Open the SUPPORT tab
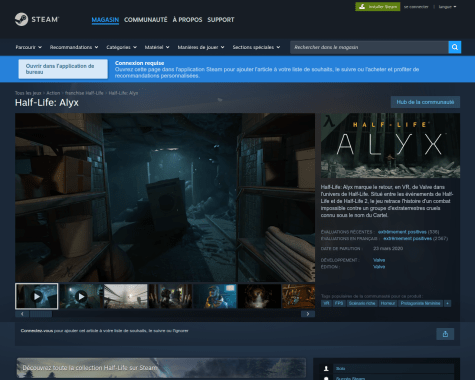The image size is (475, 380). pyautogui.click(x=221, y=20)
